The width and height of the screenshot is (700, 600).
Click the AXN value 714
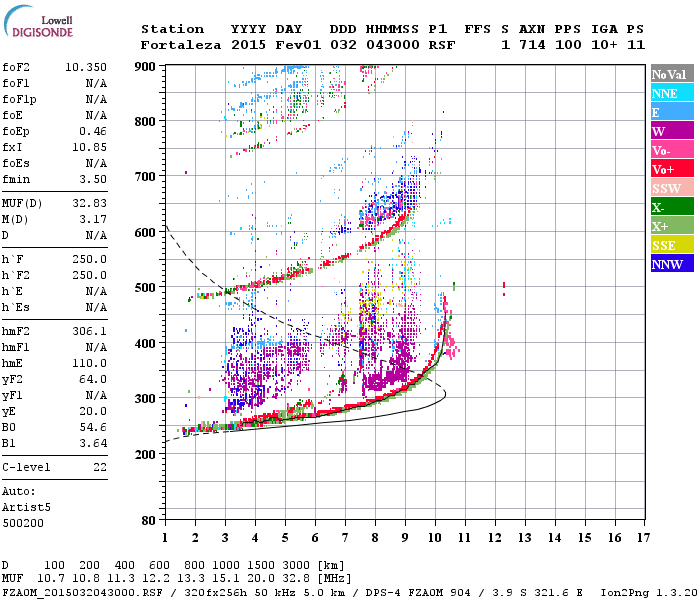pos(532,45)
